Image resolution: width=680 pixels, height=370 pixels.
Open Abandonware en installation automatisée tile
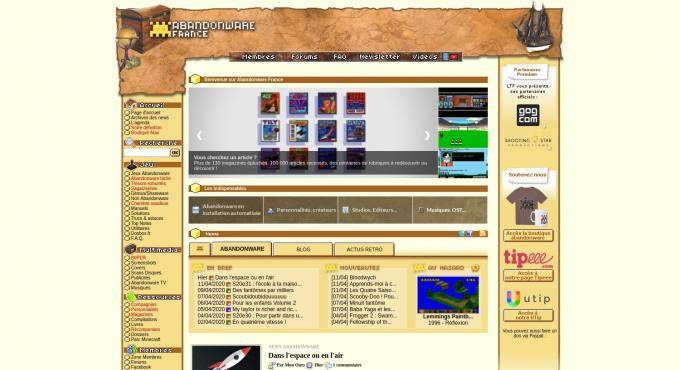pyautogui.click(x=226, y=210)
